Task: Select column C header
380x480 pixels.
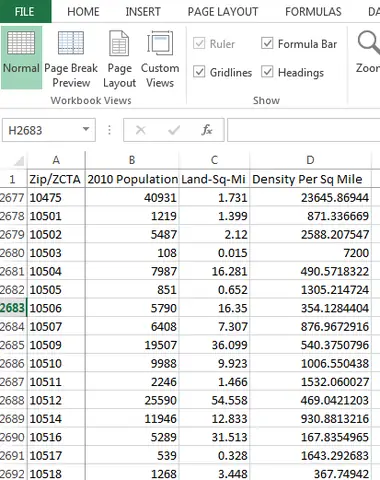Action: (x=214, y=160)
